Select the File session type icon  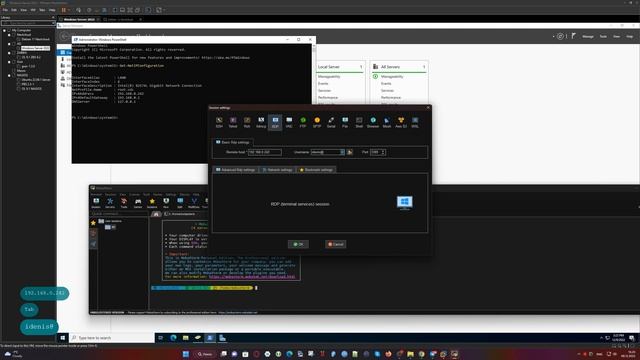(345, 122)
